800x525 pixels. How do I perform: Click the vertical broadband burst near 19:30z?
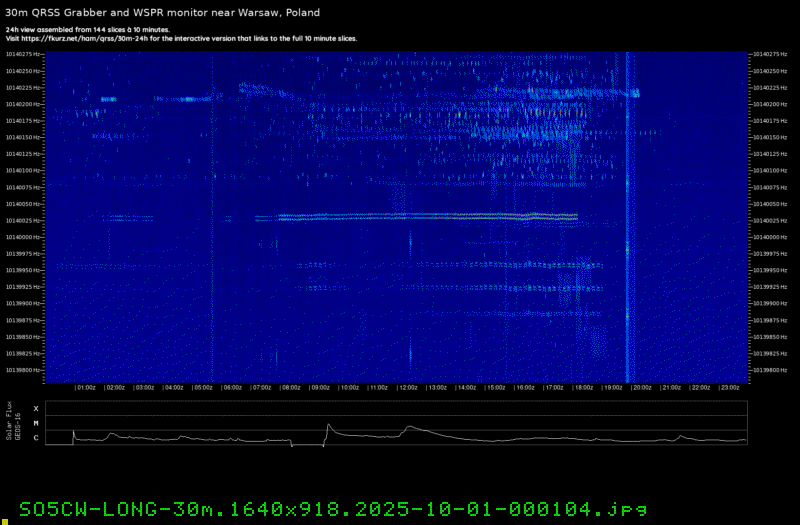(x=630, y=217)
